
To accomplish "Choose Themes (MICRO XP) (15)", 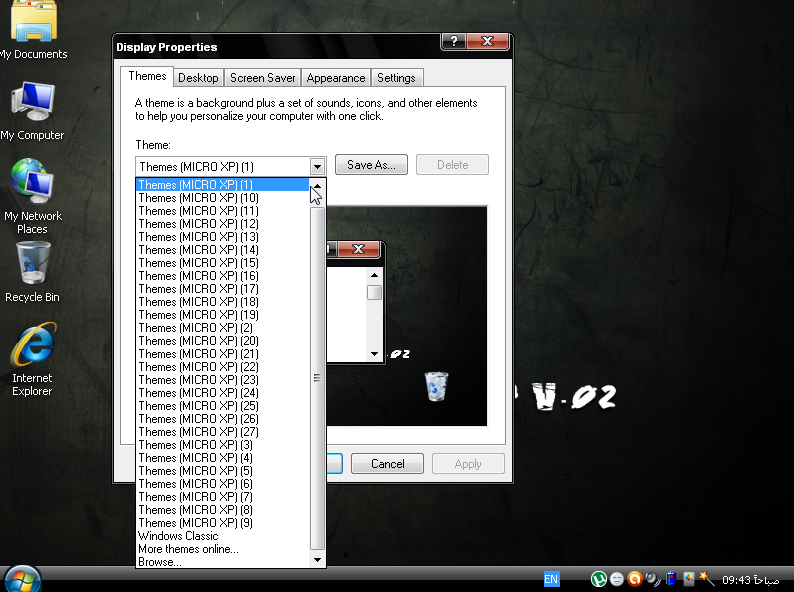I will pos(223,262).
